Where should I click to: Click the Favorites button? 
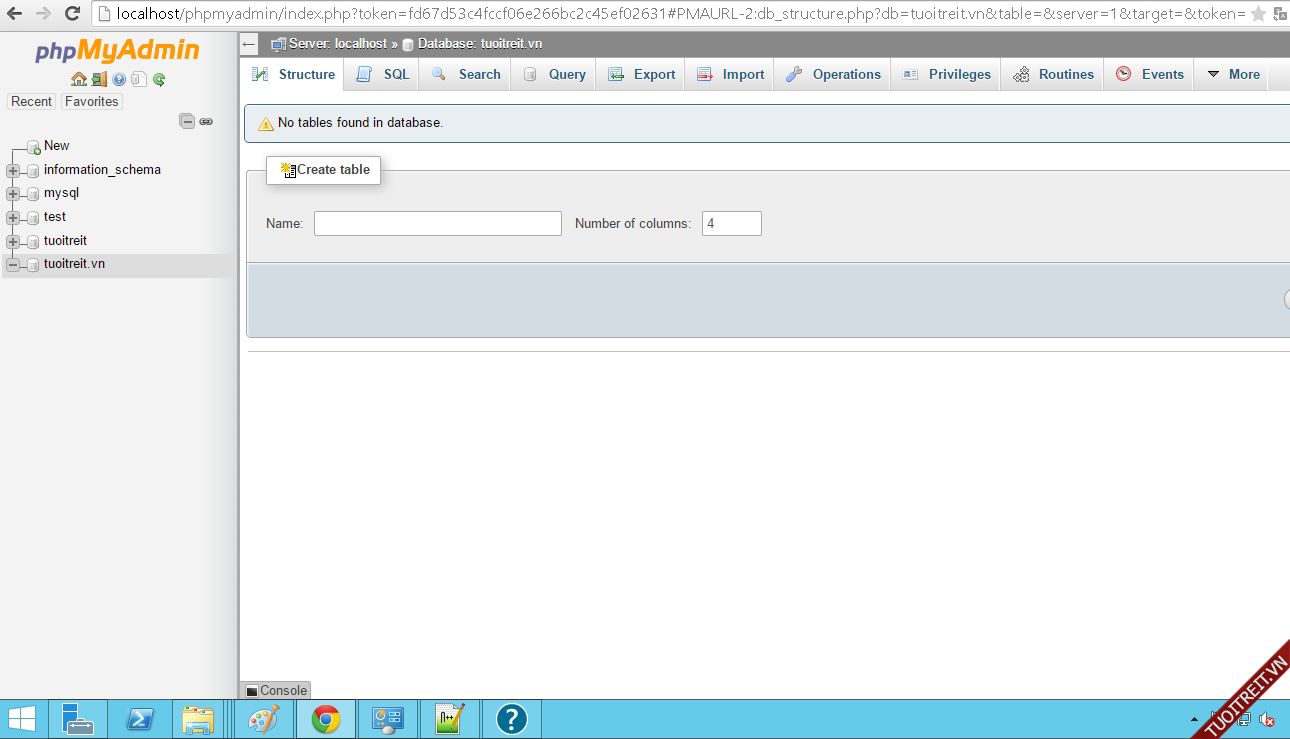91,101
